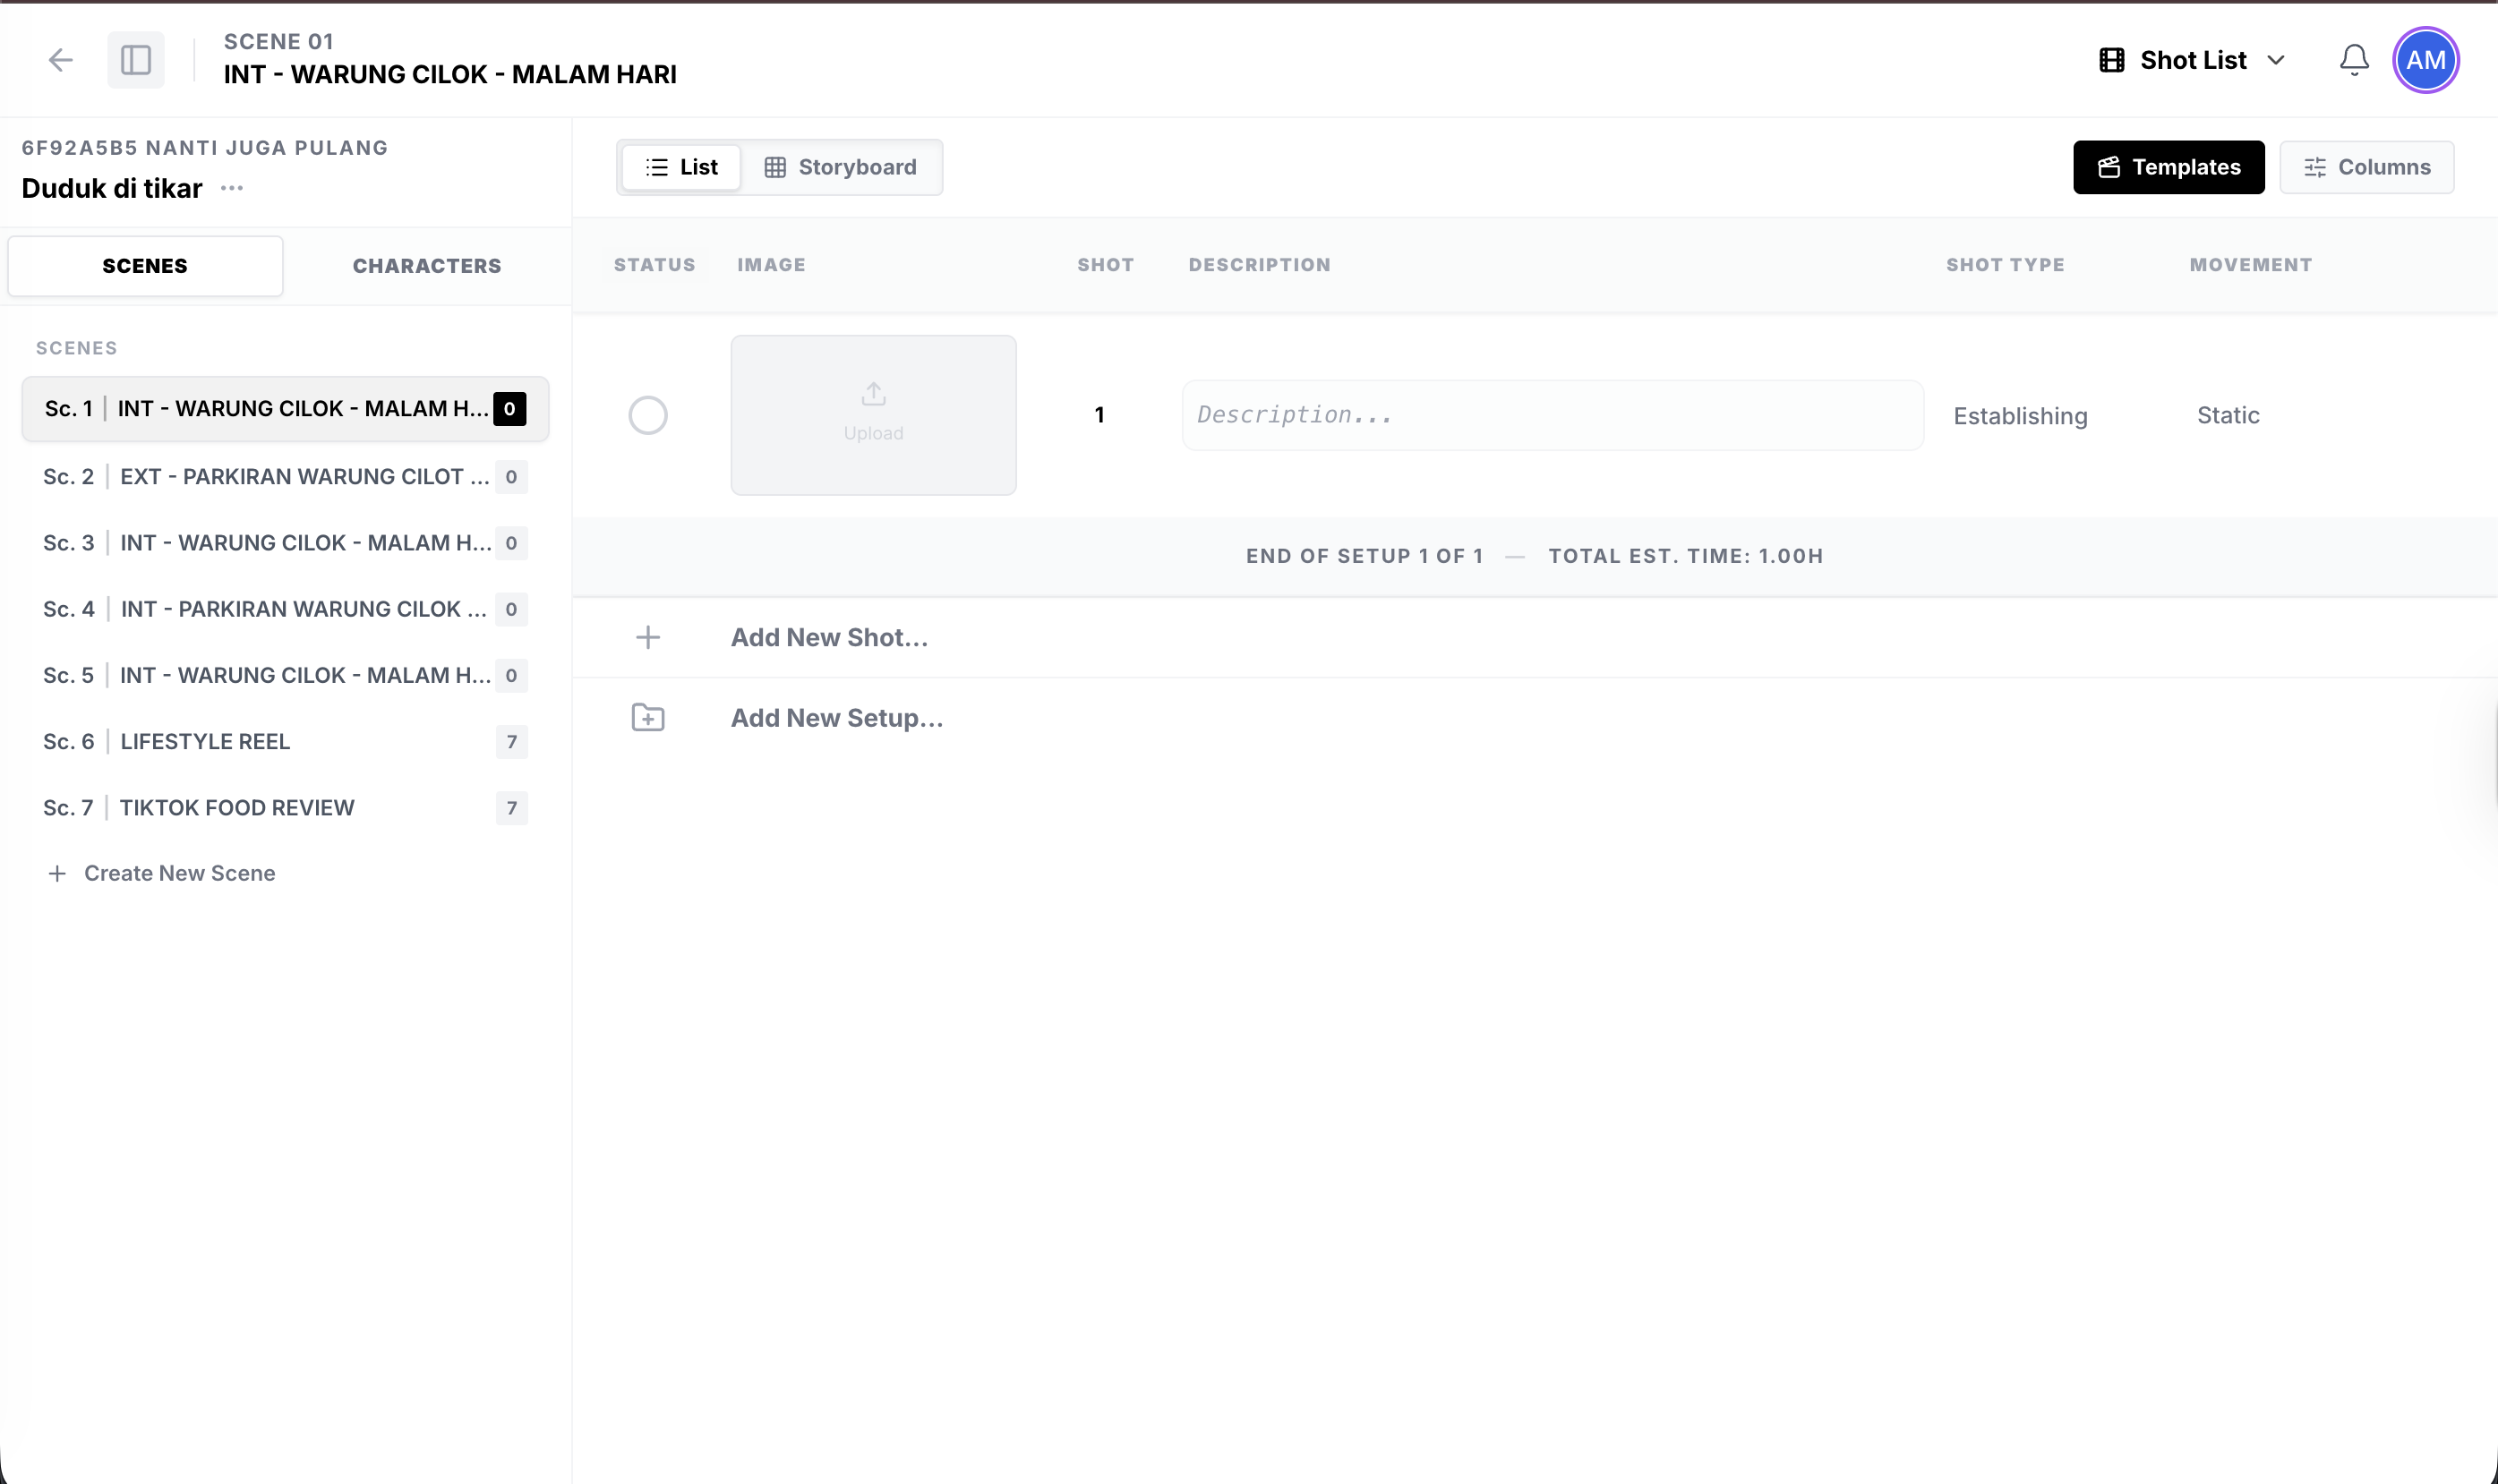Click shot number 1
The height and width of the screenshot is (1484, 2498).
click(x=1099, y=415)
